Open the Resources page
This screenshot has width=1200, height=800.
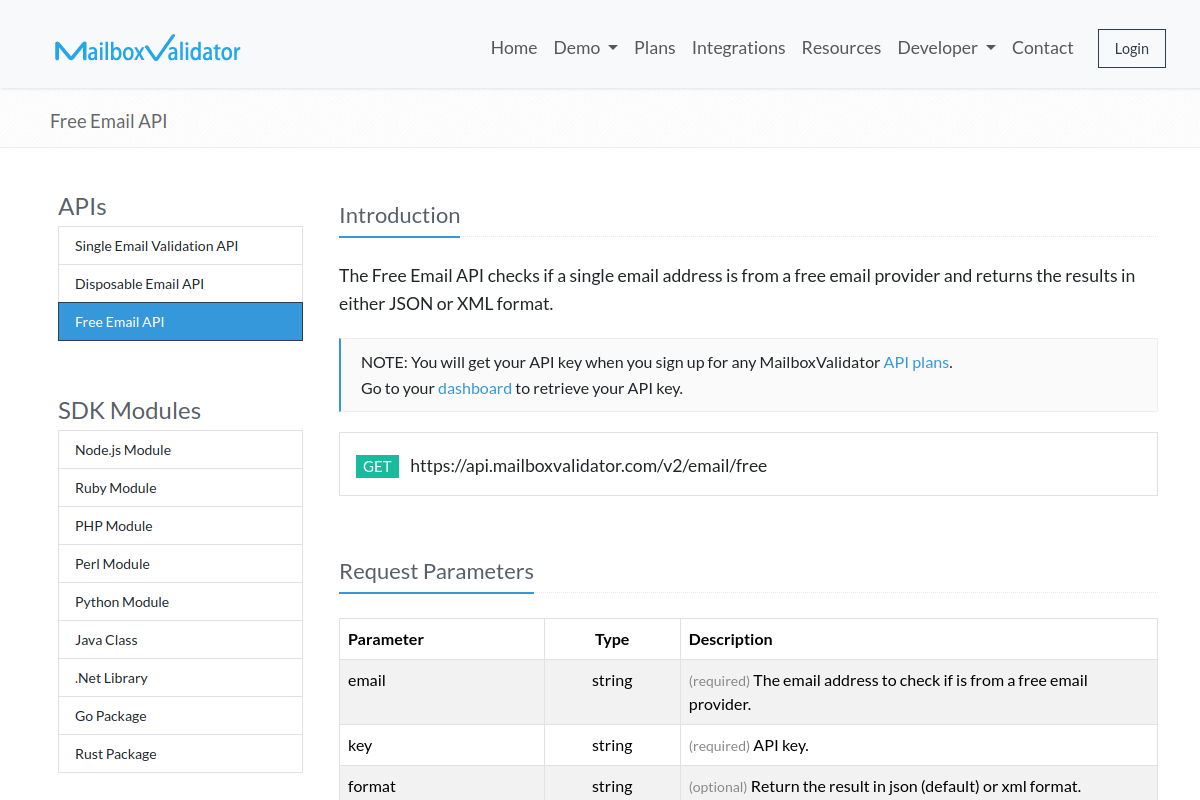click(841, 48)
